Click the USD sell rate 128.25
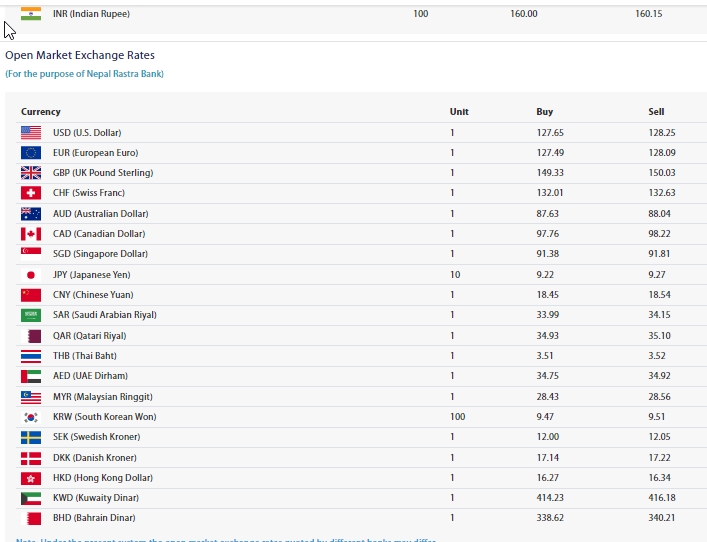Screen dimensions: 707x542 pyautogui.click(x=662, y=133)
